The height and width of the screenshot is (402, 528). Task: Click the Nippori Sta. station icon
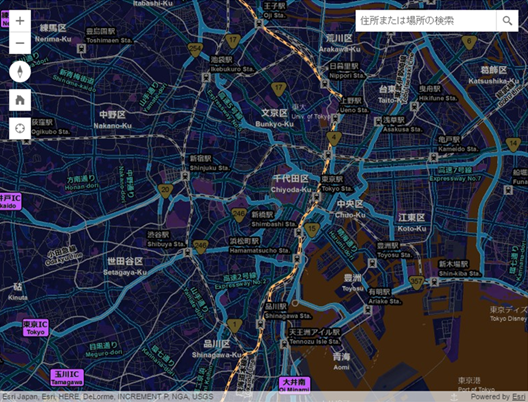pyautogui.click(x=325, y=83)
